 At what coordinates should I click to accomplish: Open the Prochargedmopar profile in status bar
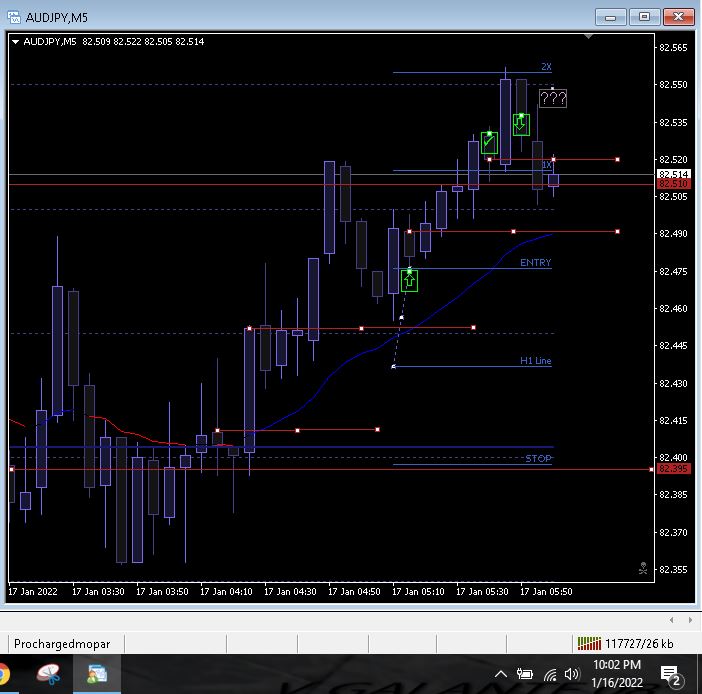point(62,644)
